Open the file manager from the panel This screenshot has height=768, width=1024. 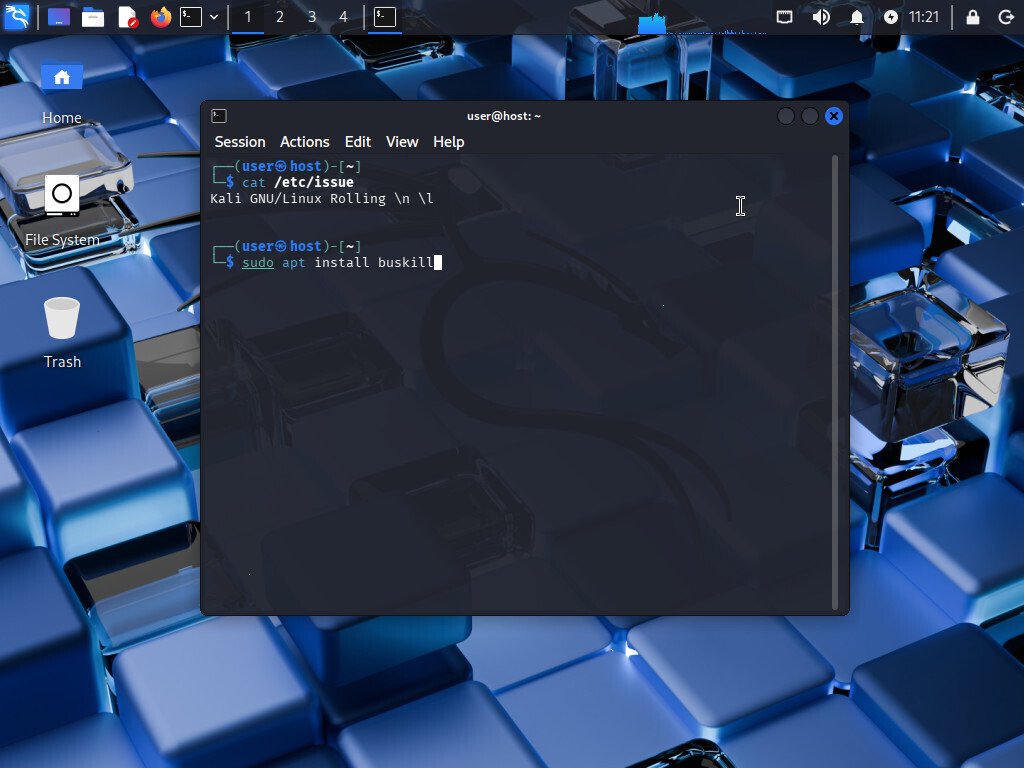click(94, 17)
